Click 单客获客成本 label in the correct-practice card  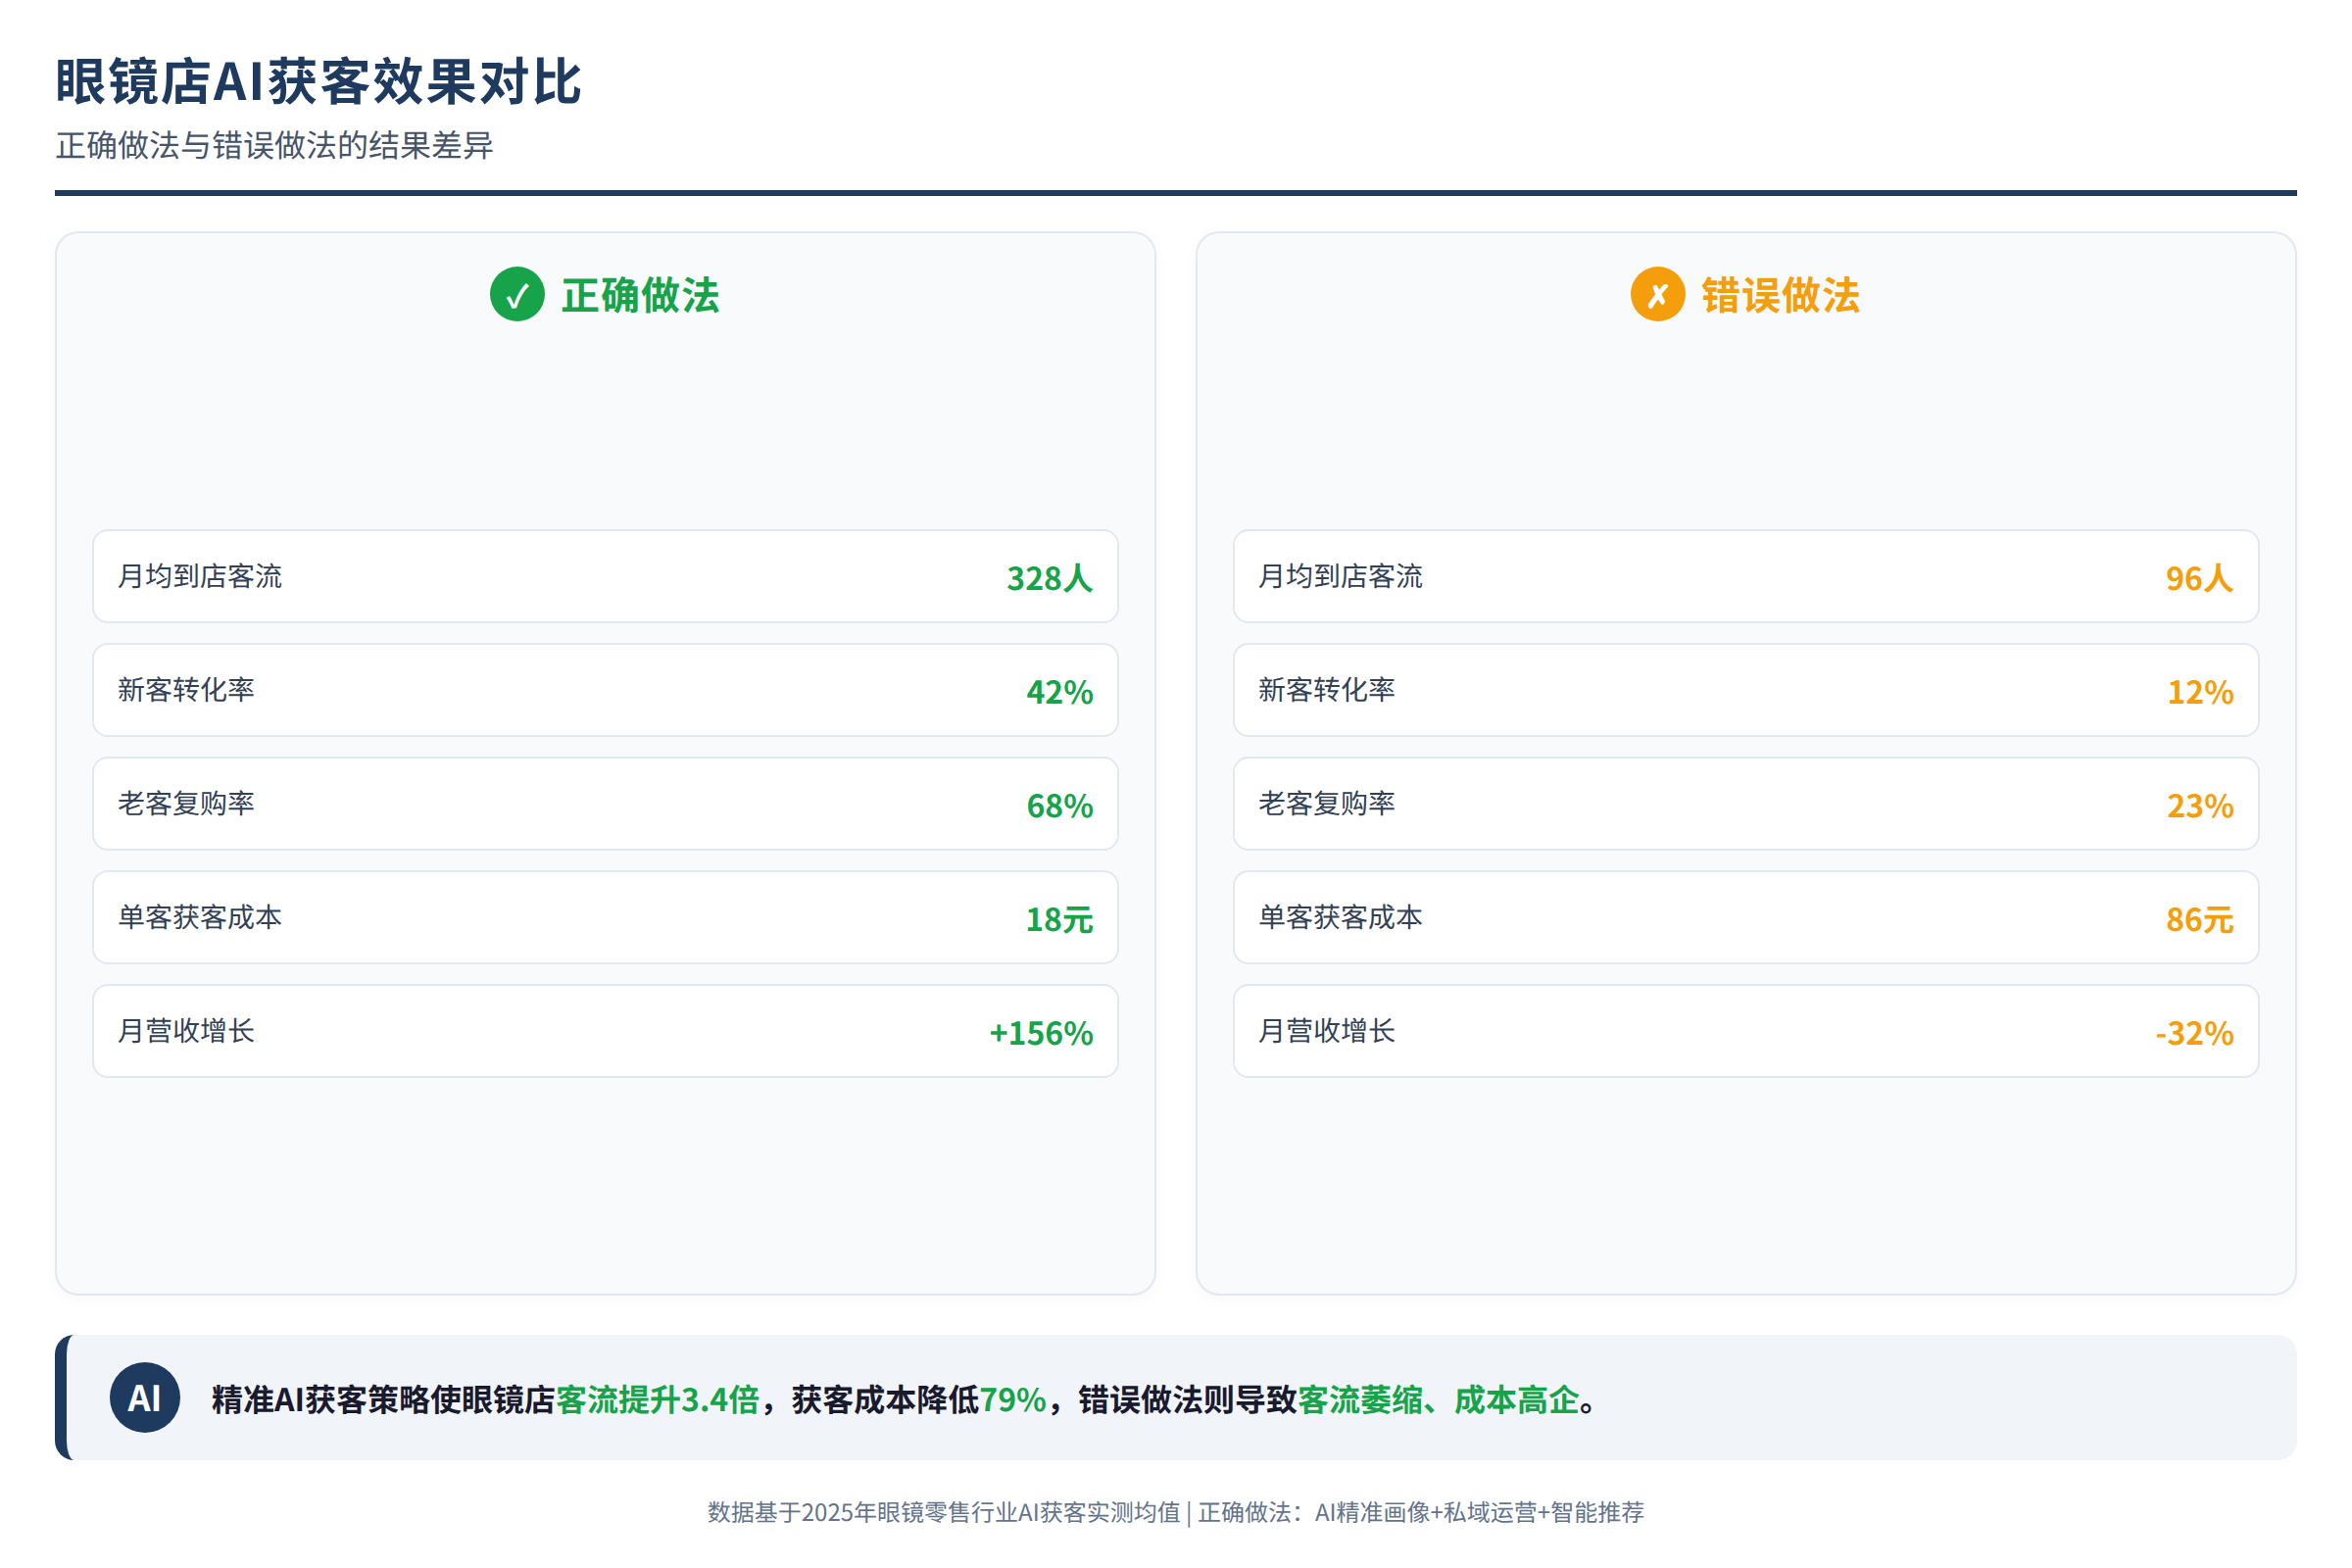[x=200, y=917]
